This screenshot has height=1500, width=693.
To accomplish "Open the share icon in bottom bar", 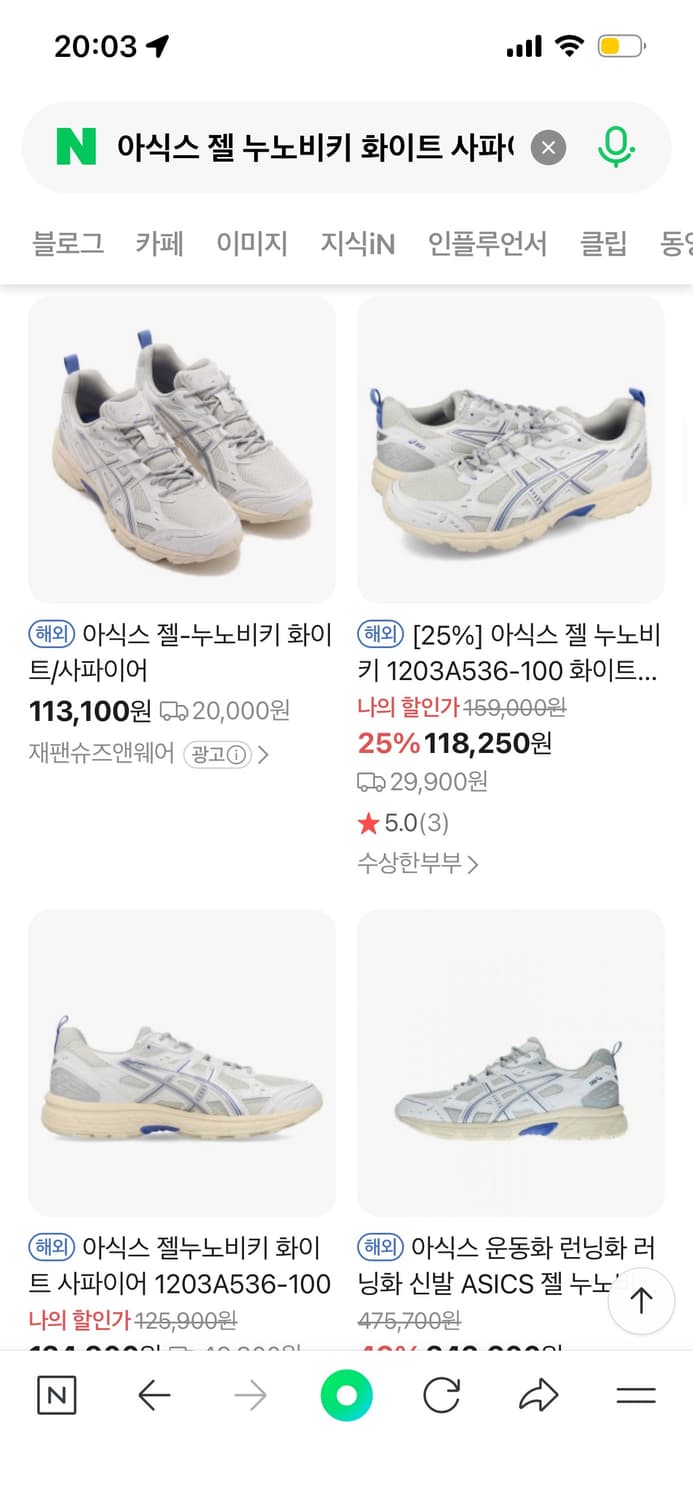I will pos(539,1394).
